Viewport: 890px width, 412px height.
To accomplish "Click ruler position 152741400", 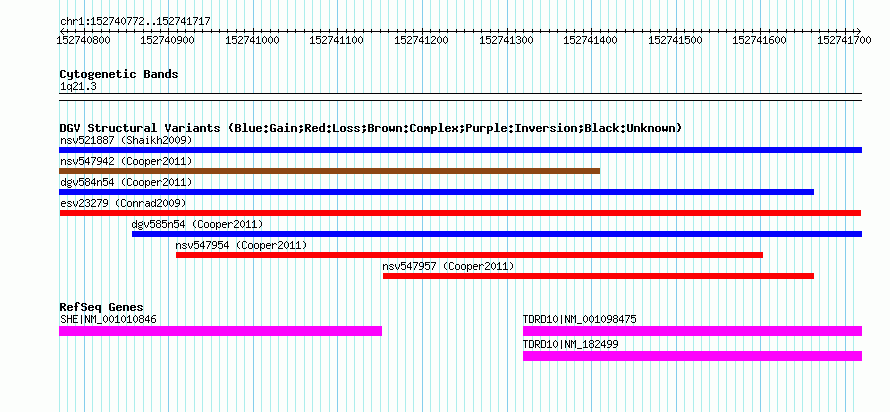I will [591, 40].
